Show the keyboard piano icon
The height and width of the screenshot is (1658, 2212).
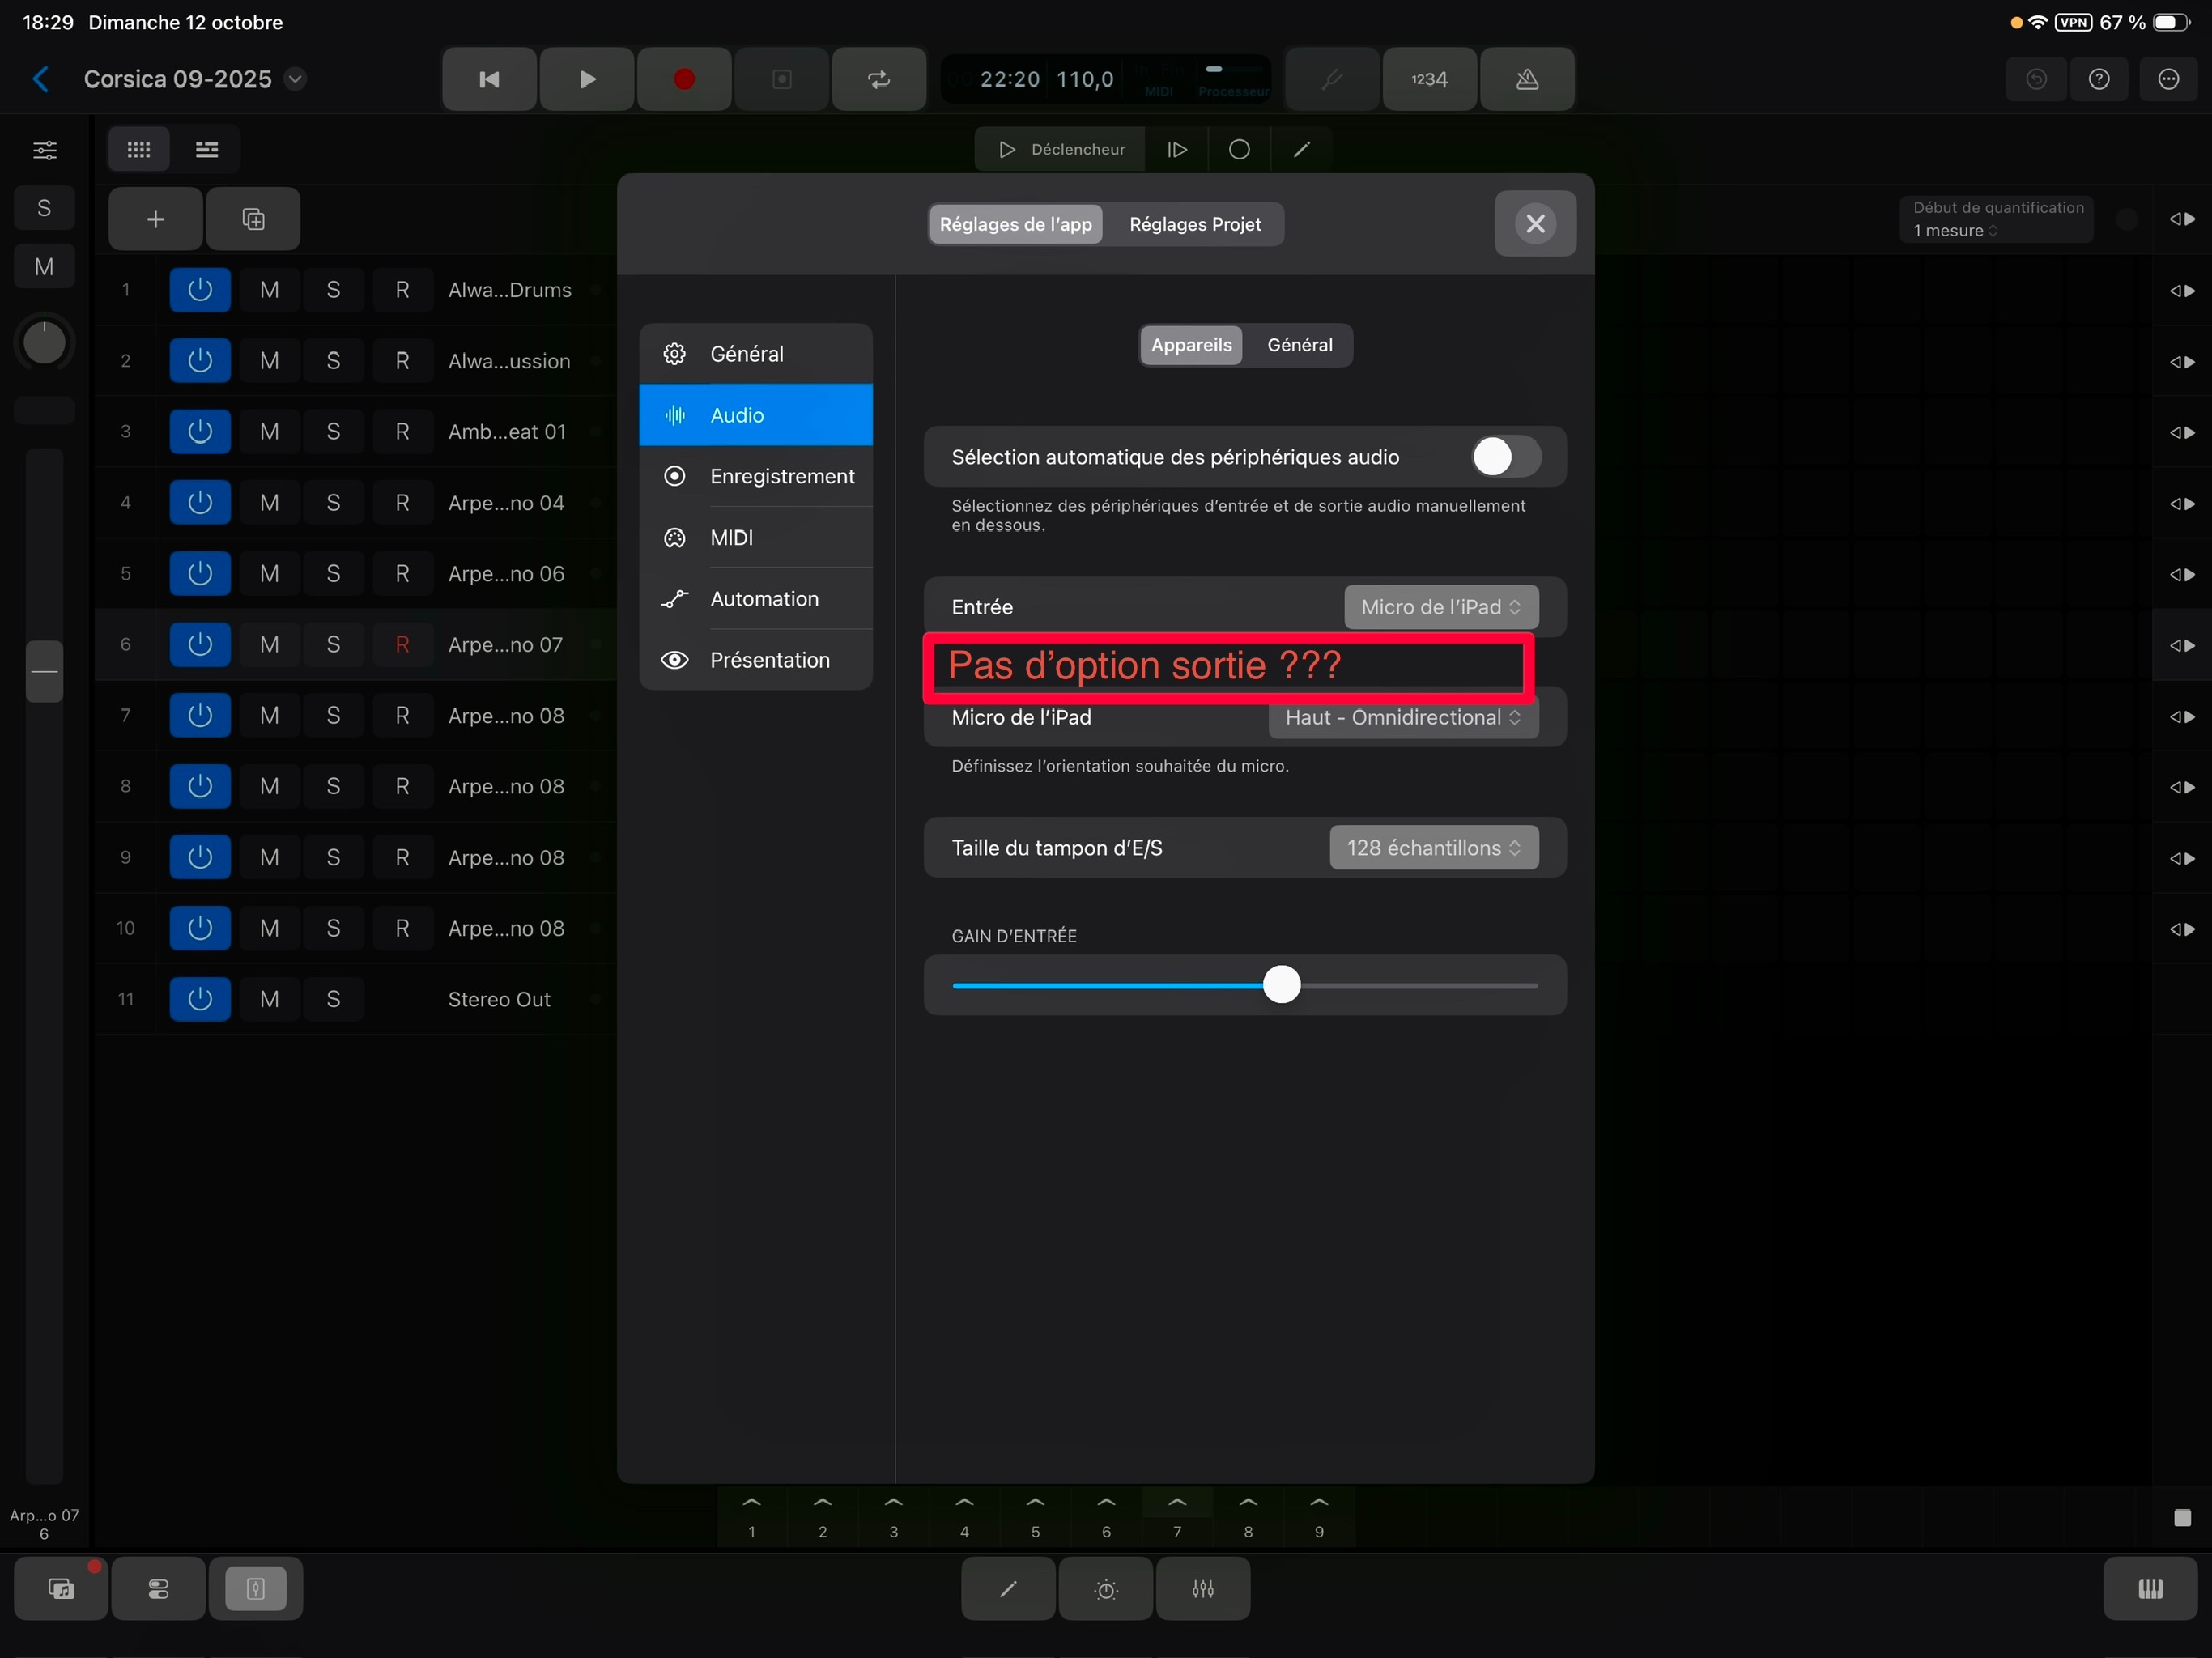(2150, 1589)
